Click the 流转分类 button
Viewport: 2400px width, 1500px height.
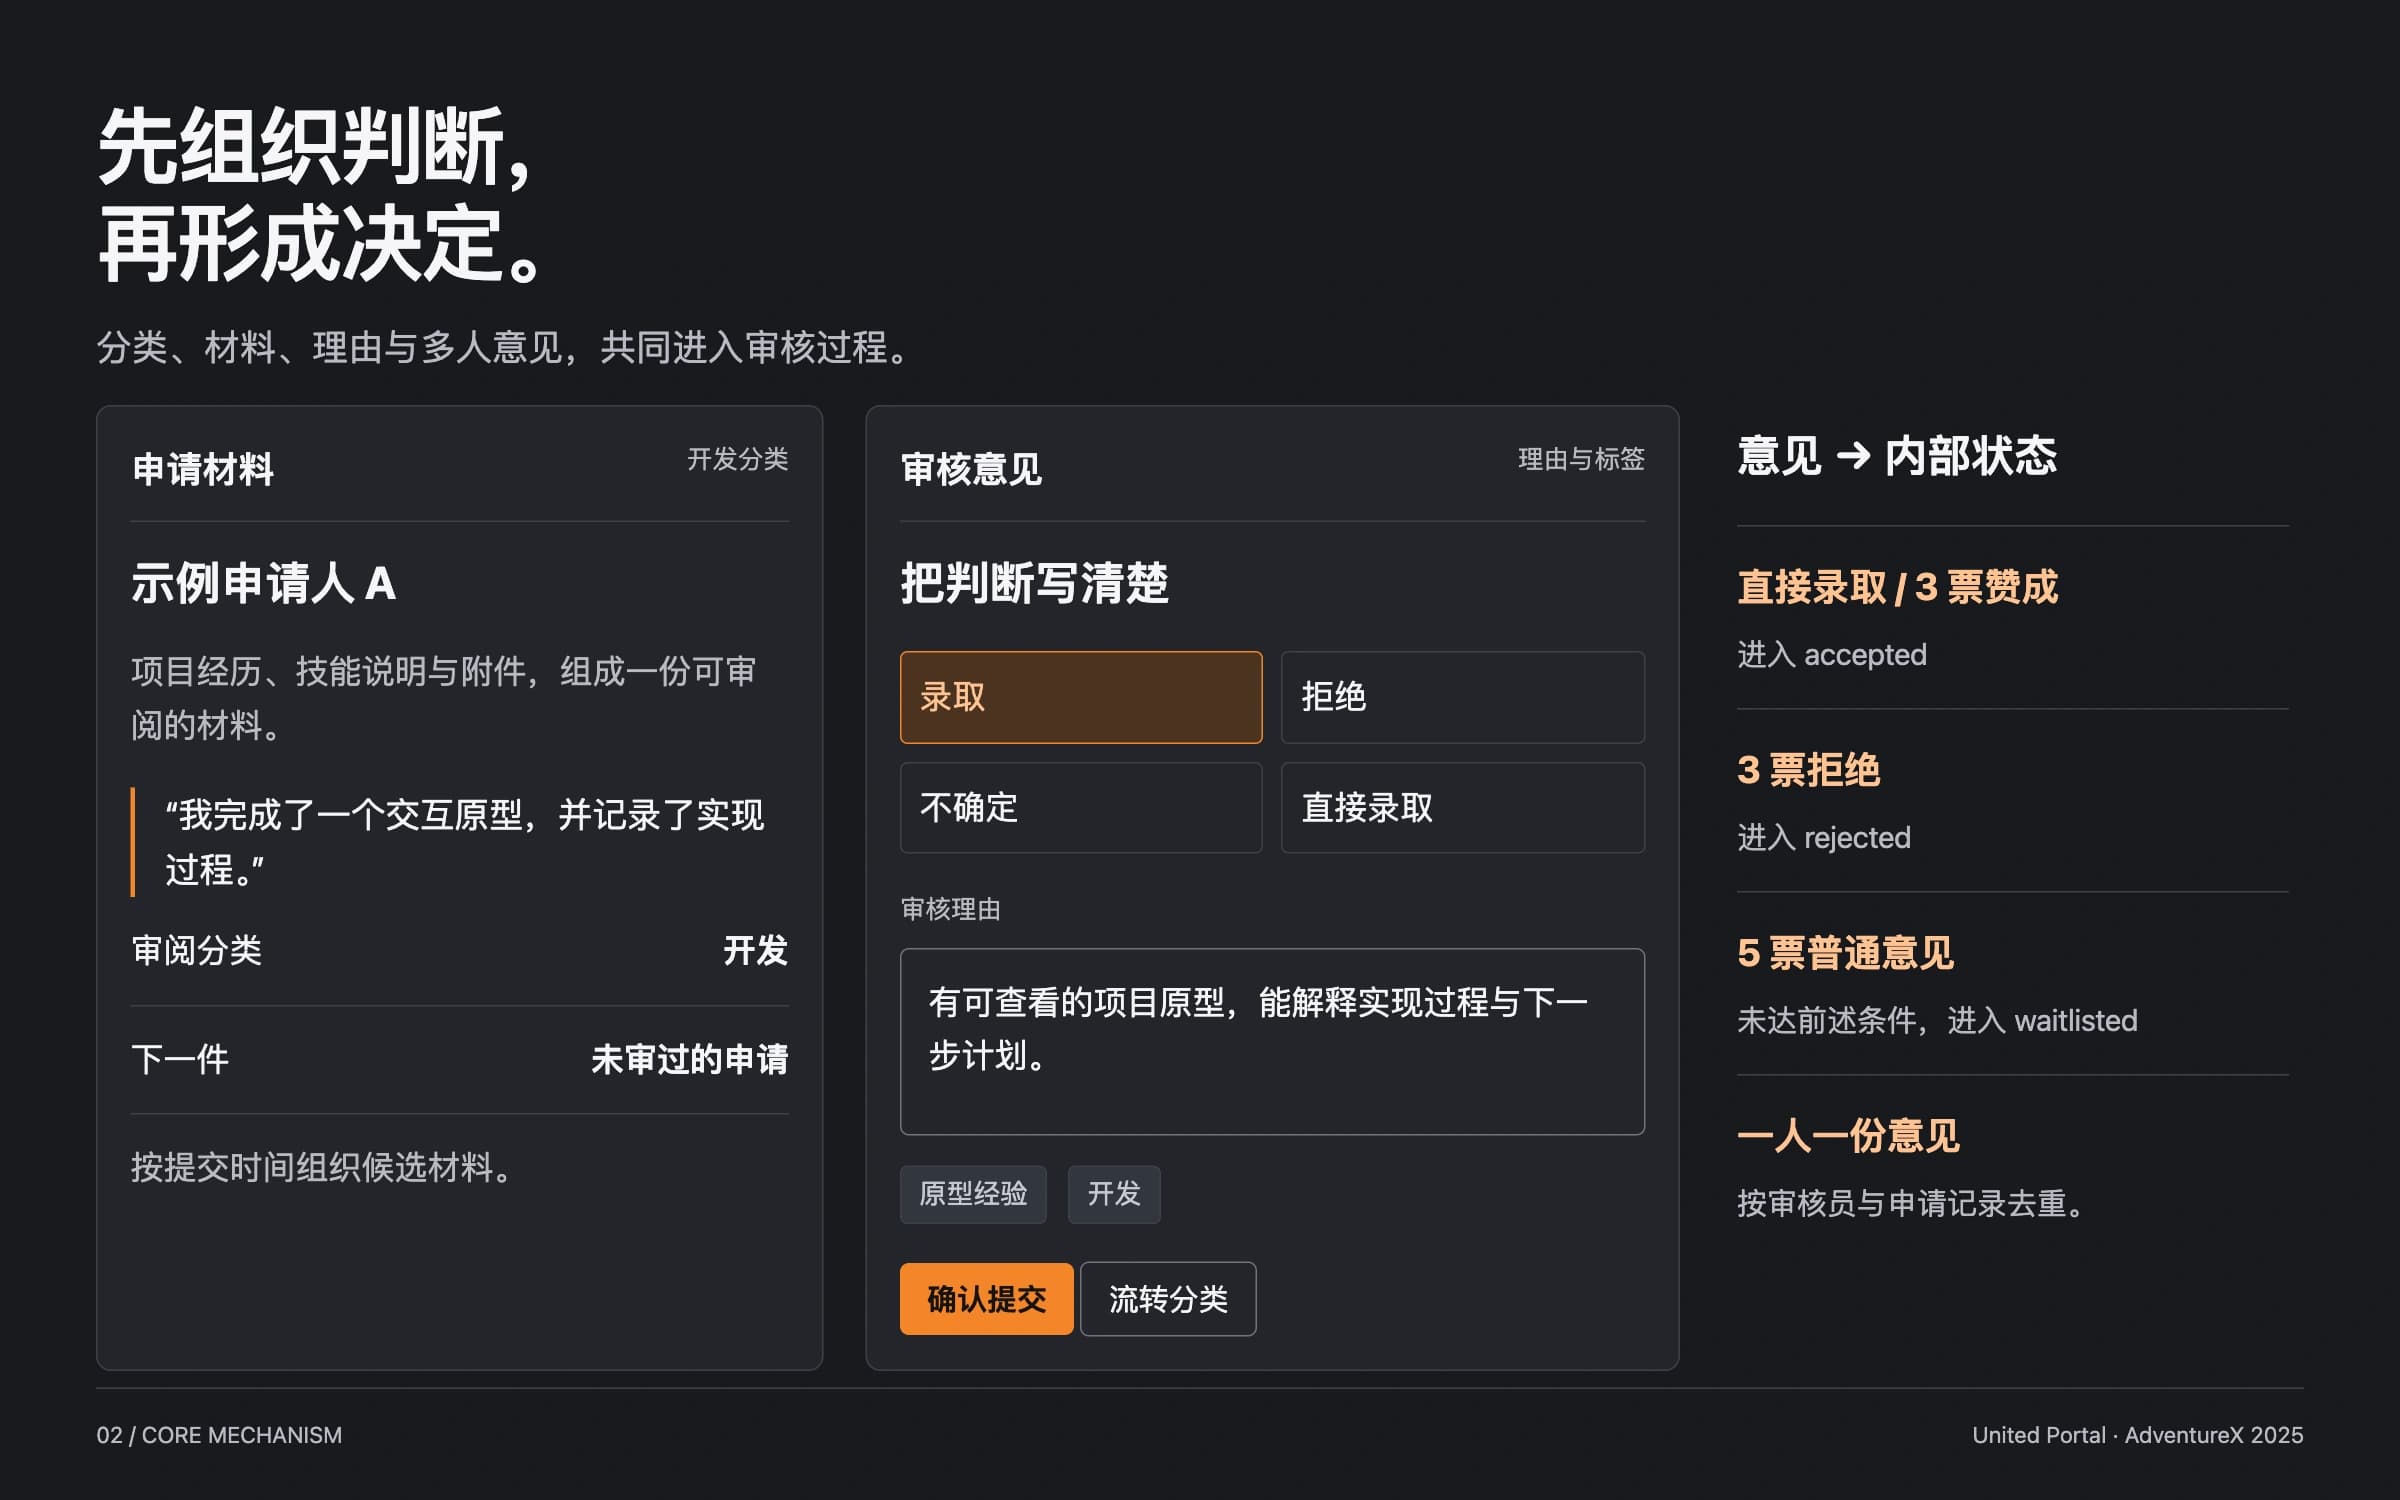pyautogui.click(x=1168, y=1299)
